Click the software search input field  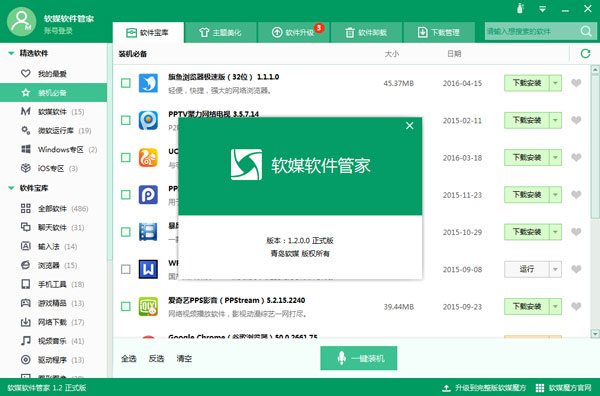(x=531, y=31)
